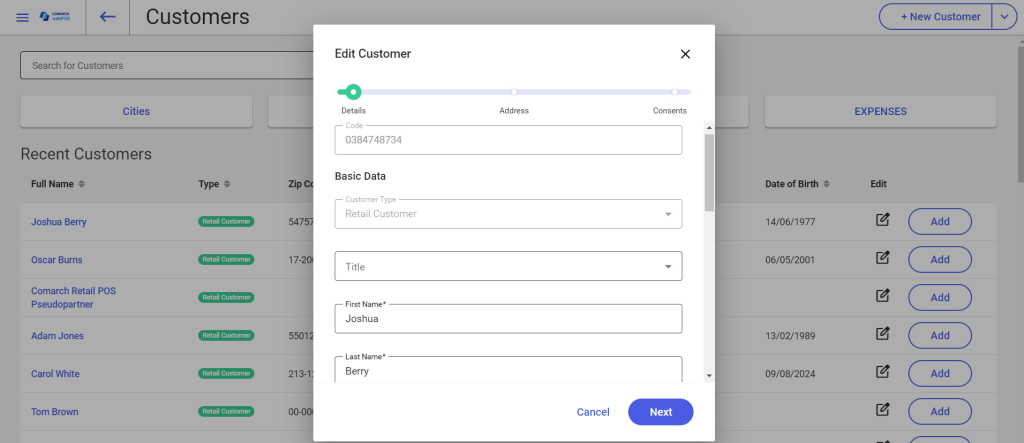Screen dimensions: 1024x443
Task: Click Retail Customer badge for Tom Brown
Action: tap(226, 412)
